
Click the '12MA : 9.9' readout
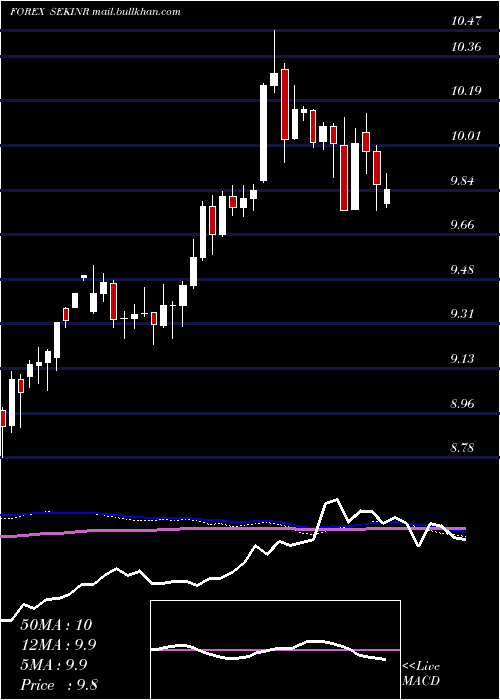[x=58, y=645]
